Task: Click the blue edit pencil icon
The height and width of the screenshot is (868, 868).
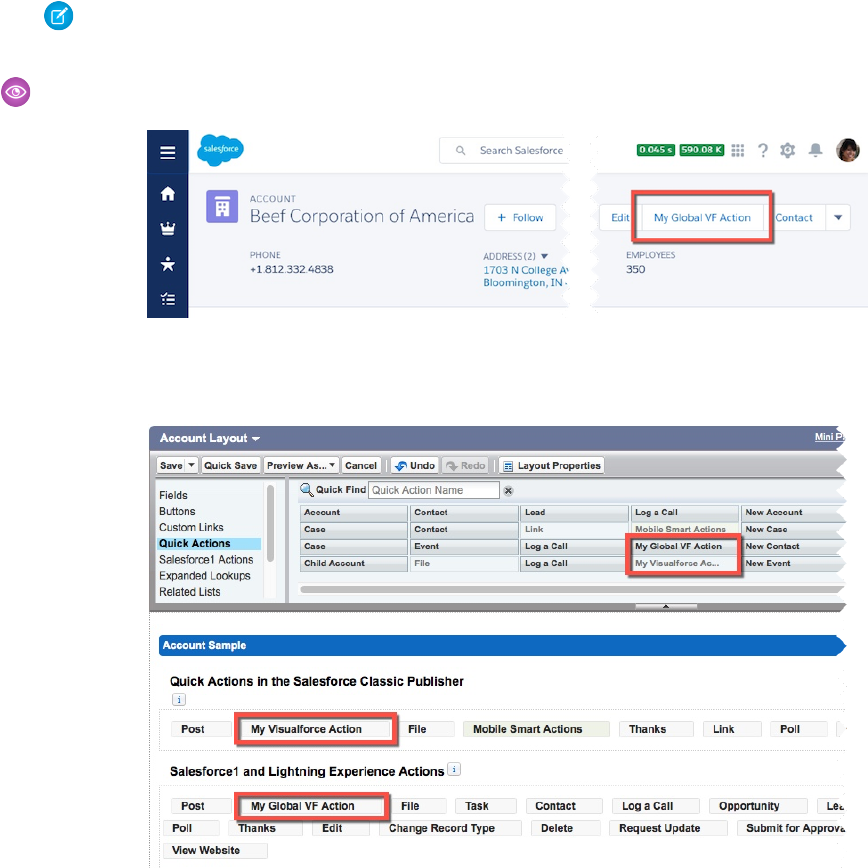Action: (x=58, y=16)
